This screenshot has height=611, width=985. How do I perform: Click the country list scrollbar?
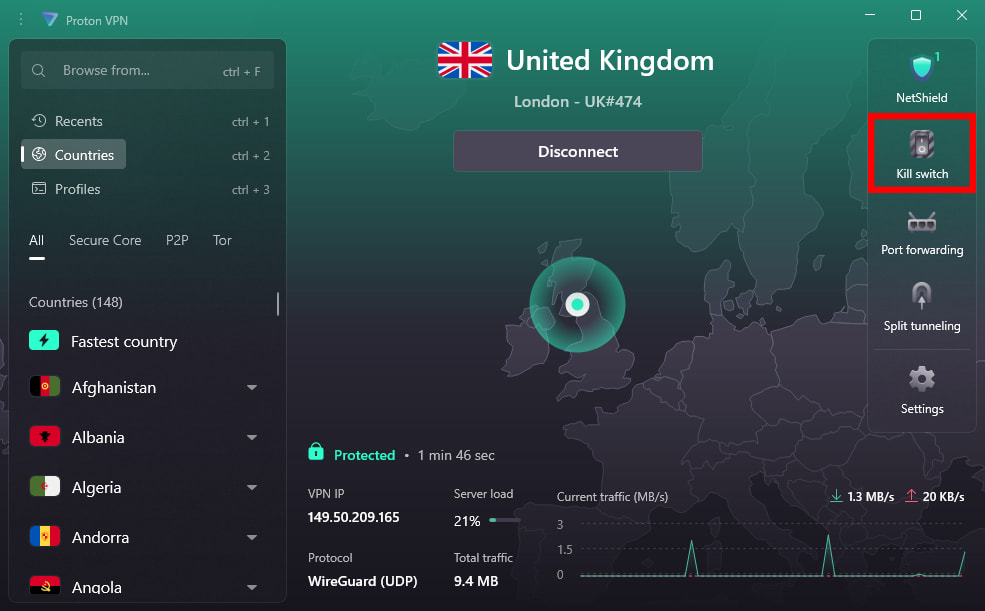coord(278,304)
